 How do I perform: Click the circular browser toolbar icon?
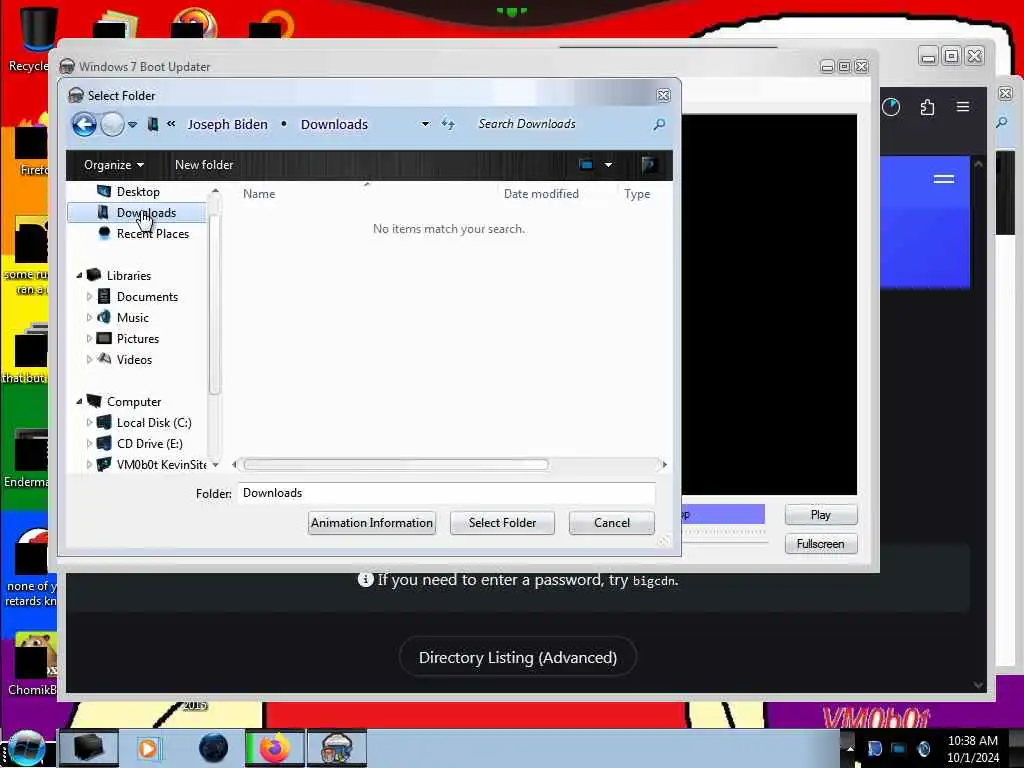[x=891, y=107]
